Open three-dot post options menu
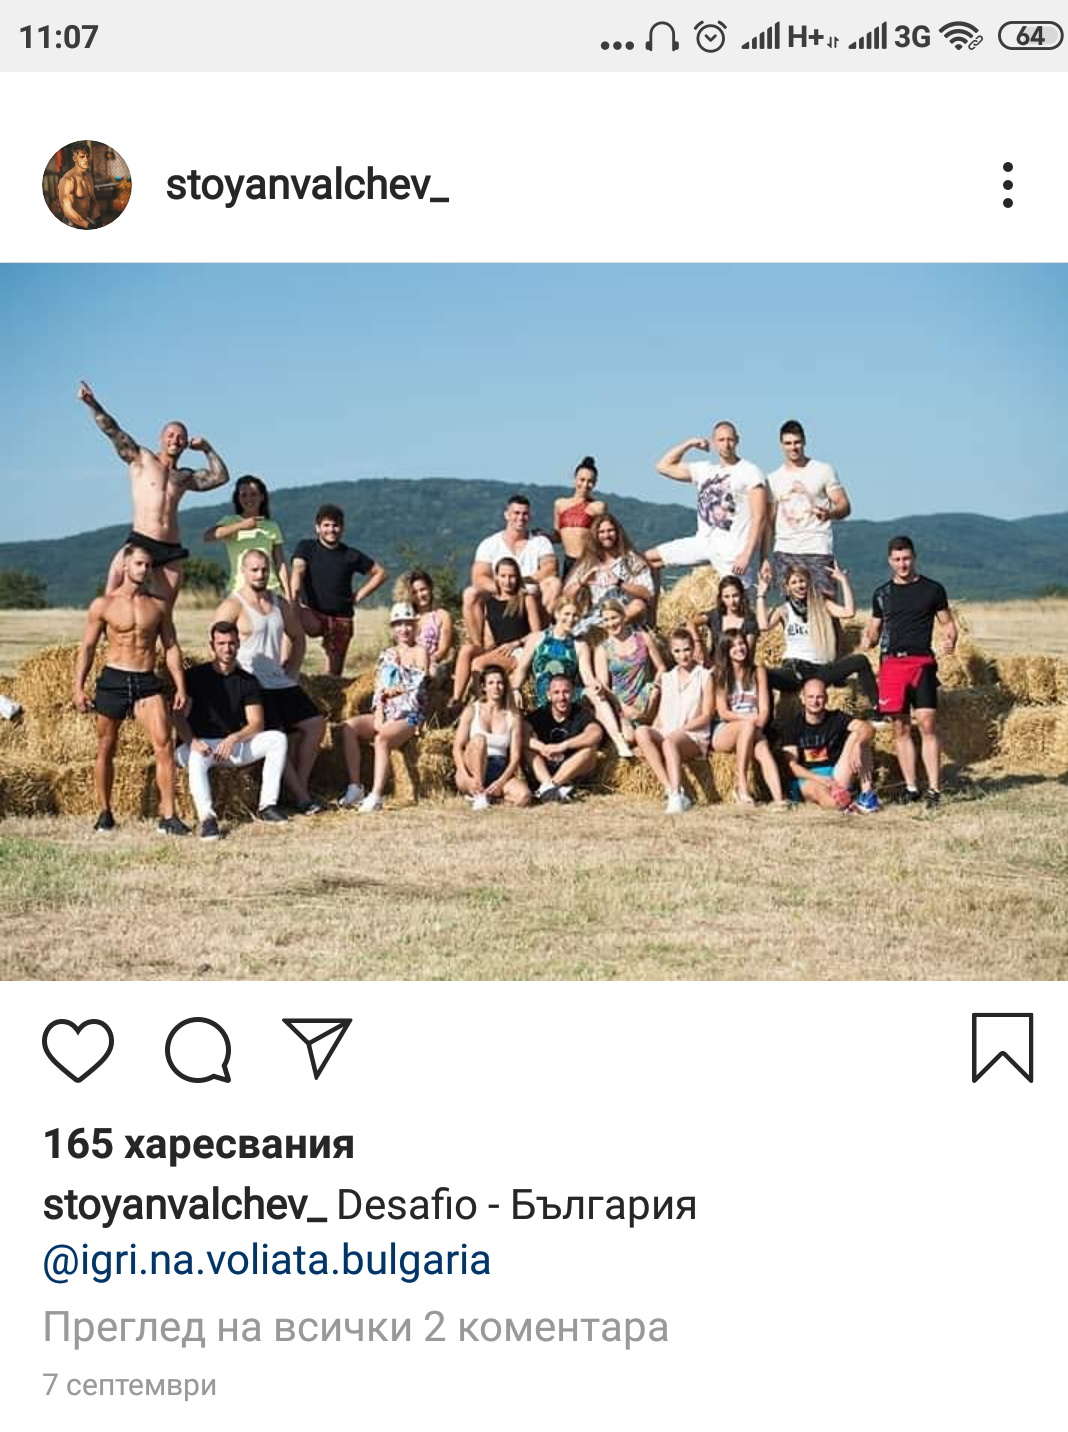This screenshot has height=1432, width=1068. pyautogui.click(x=1007, y=185)
